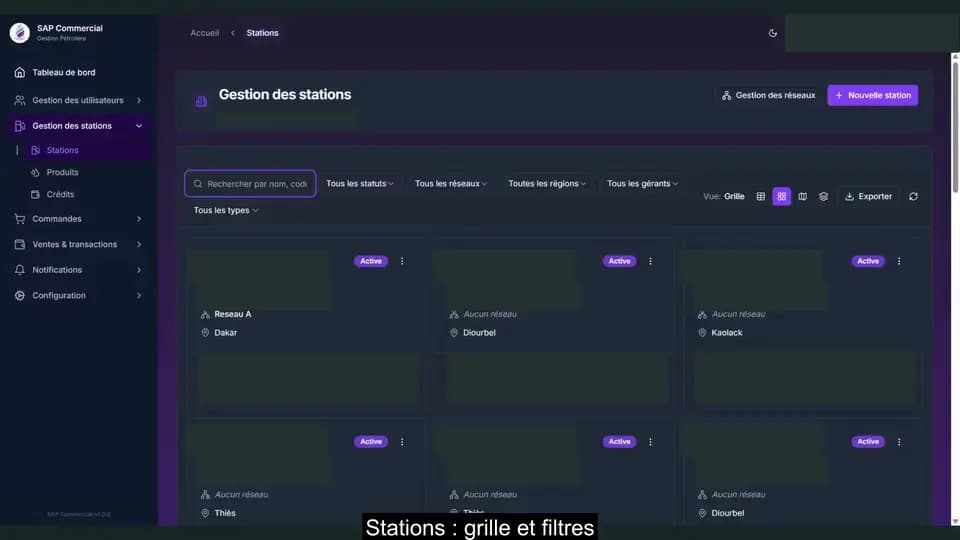Click the Ventes & transactions wallet icon
The height and width of the screenshot is (540, 960).
[20, 244]
